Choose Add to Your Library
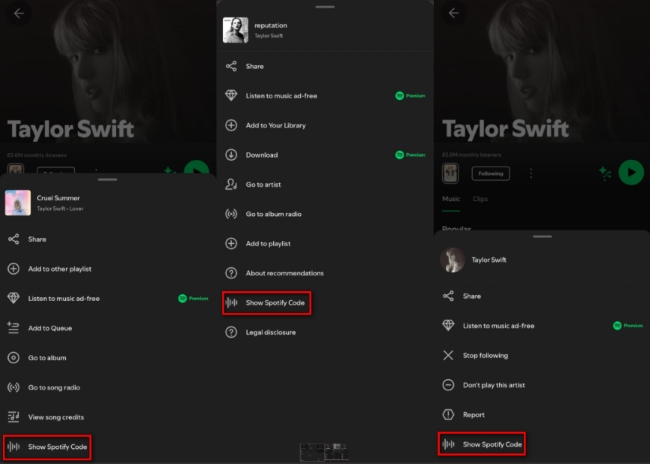This screenshot has height=464, width=650. [x=325, y=125]
